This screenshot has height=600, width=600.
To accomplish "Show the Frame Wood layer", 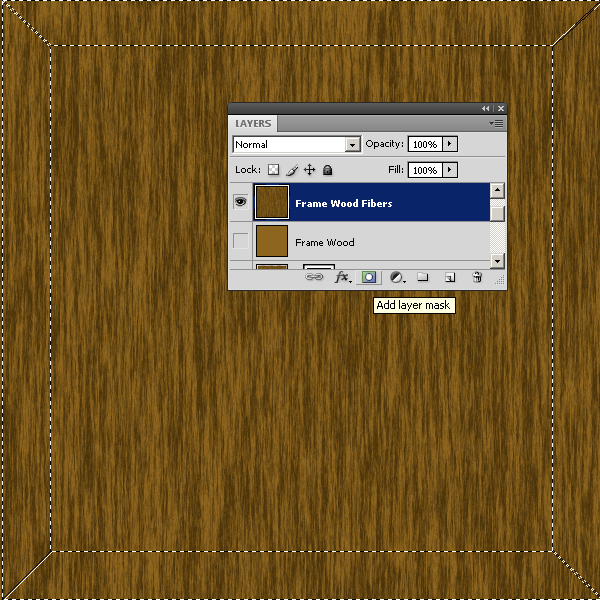I will pyautogui.click(x=240, y=241).
